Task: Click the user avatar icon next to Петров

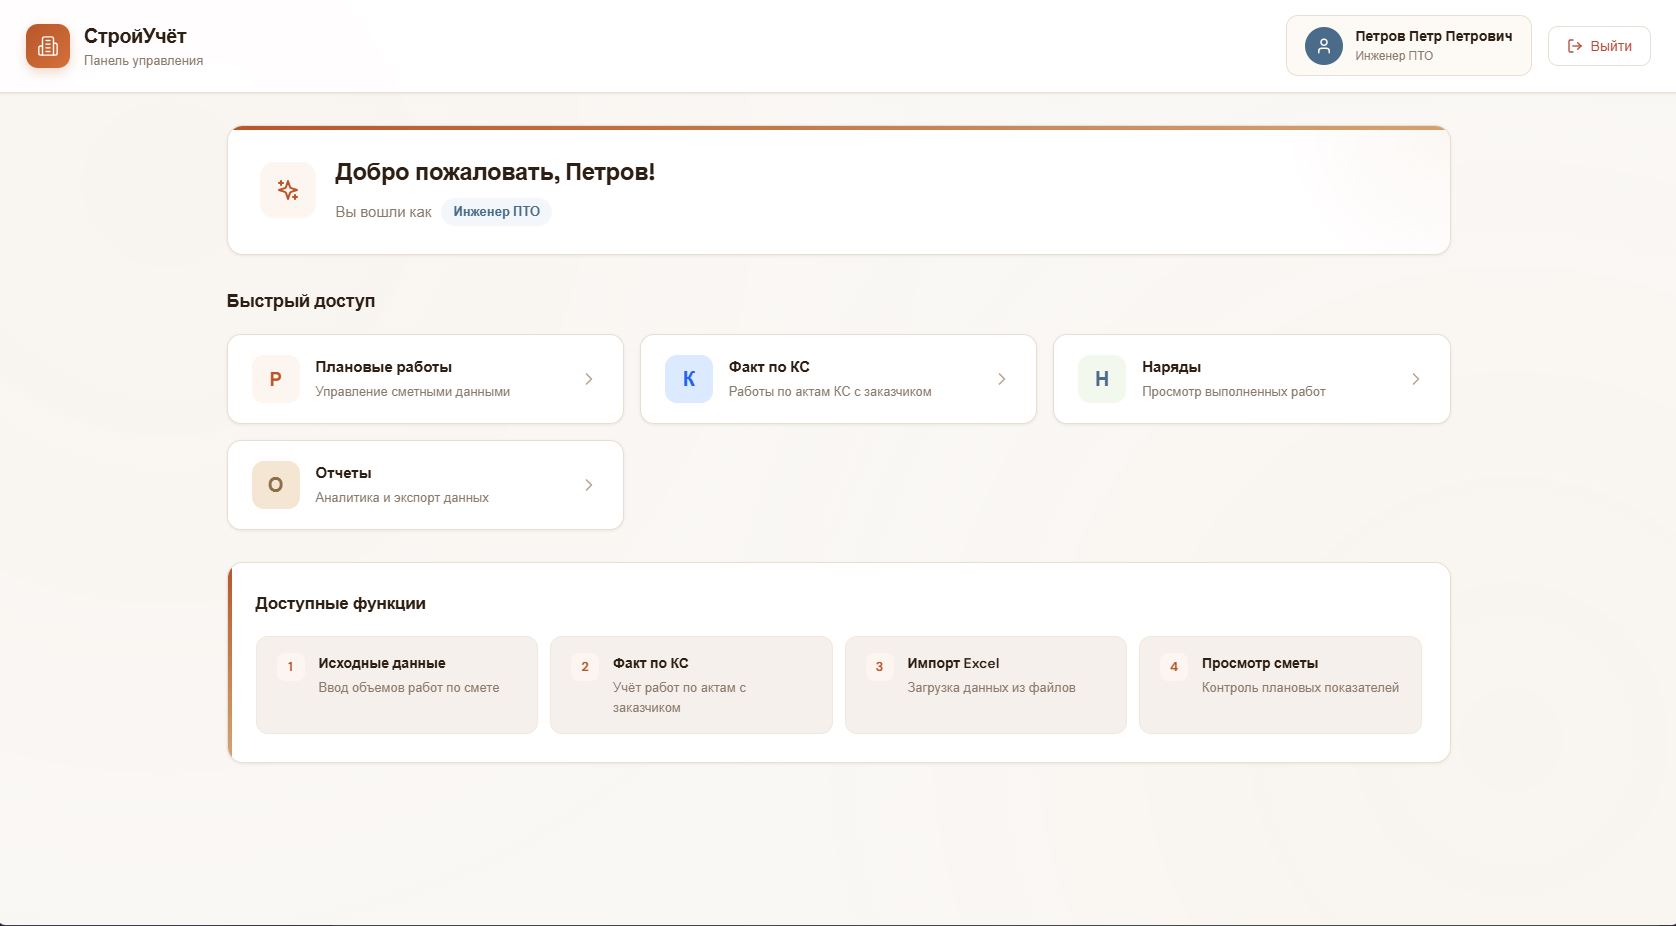Action: [1323, 45]
